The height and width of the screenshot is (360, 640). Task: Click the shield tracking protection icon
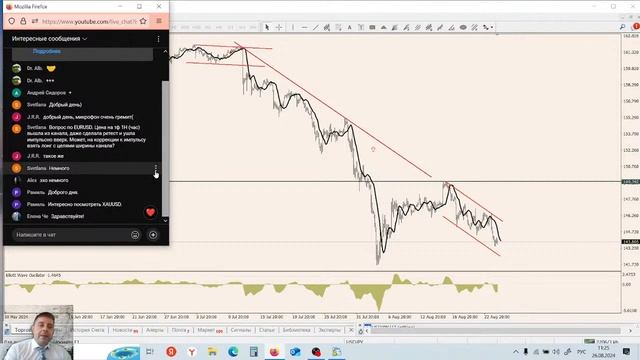[x=12, y=21]
